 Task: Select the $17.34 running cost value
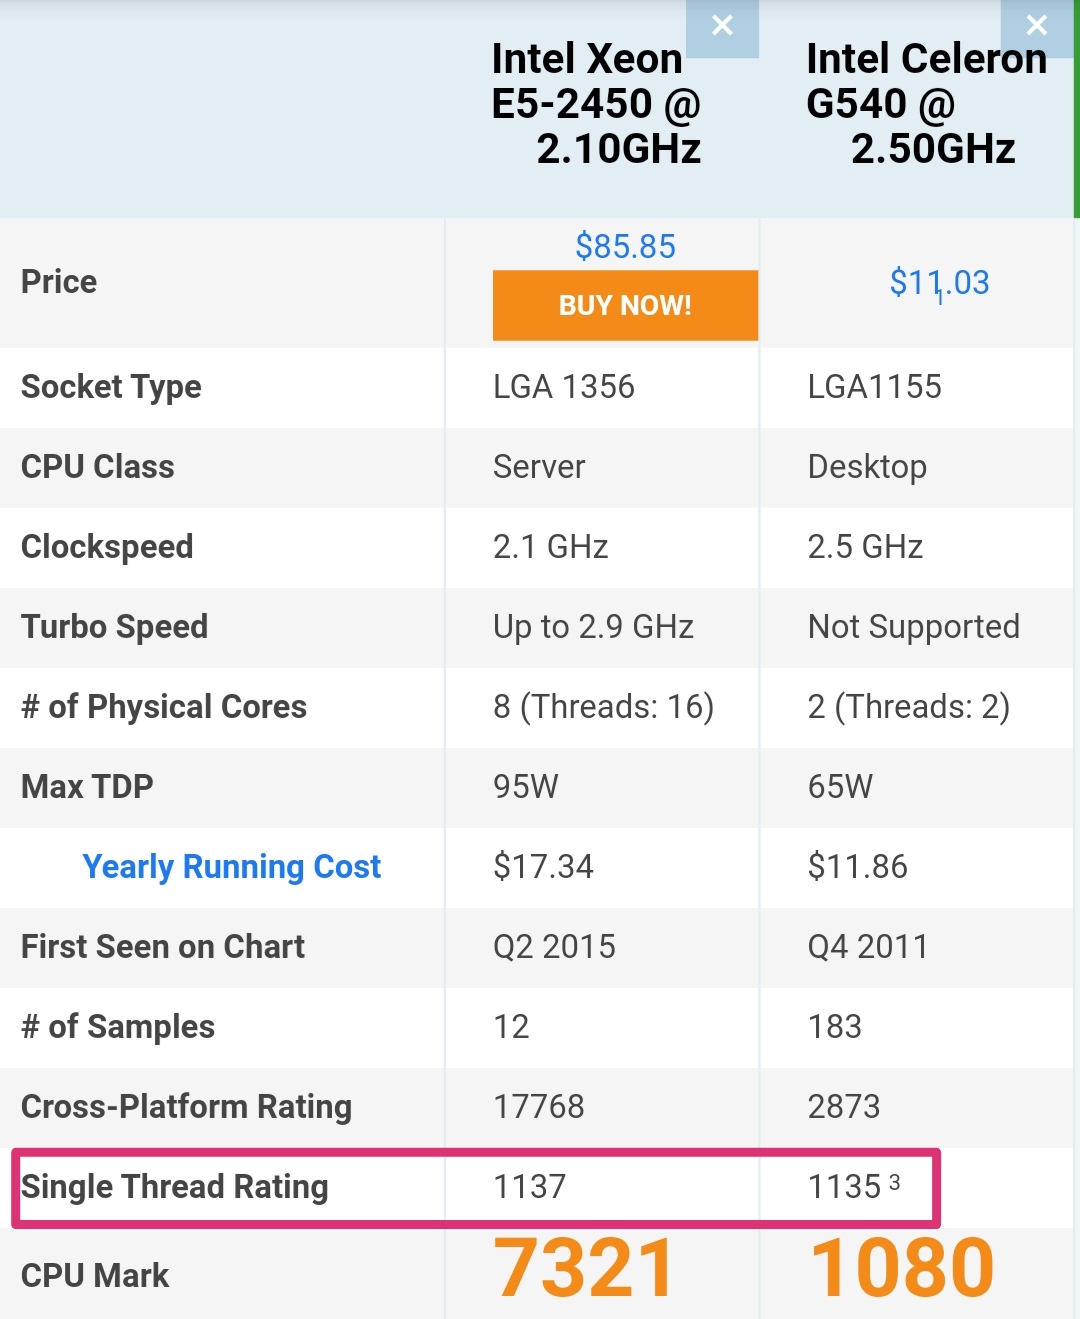pyautogui.click(x=543, y=866)
